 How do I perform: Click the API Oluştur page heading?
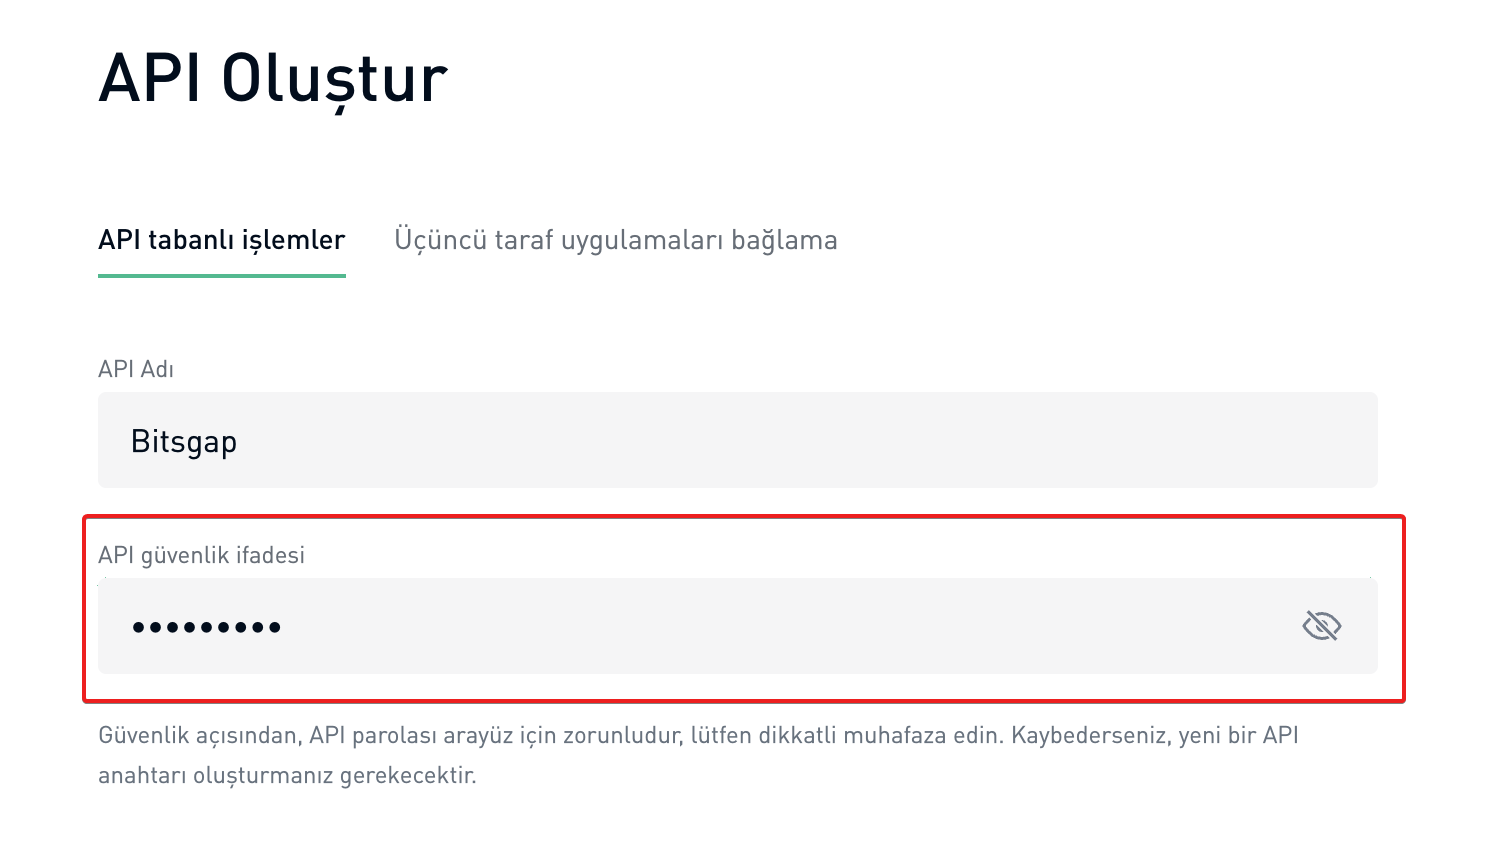click(272, 78)
